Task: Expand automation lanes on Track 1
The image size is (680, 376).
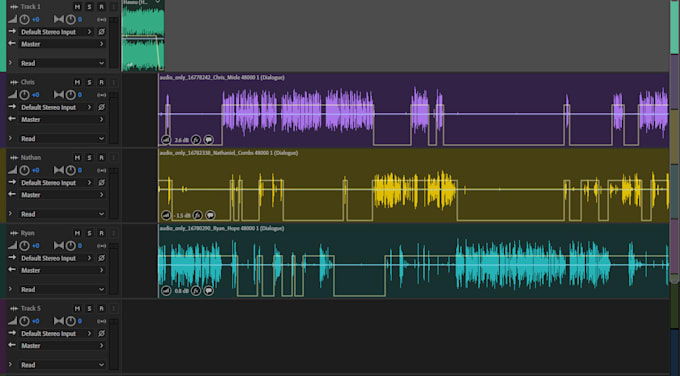Action: point(11,63)
